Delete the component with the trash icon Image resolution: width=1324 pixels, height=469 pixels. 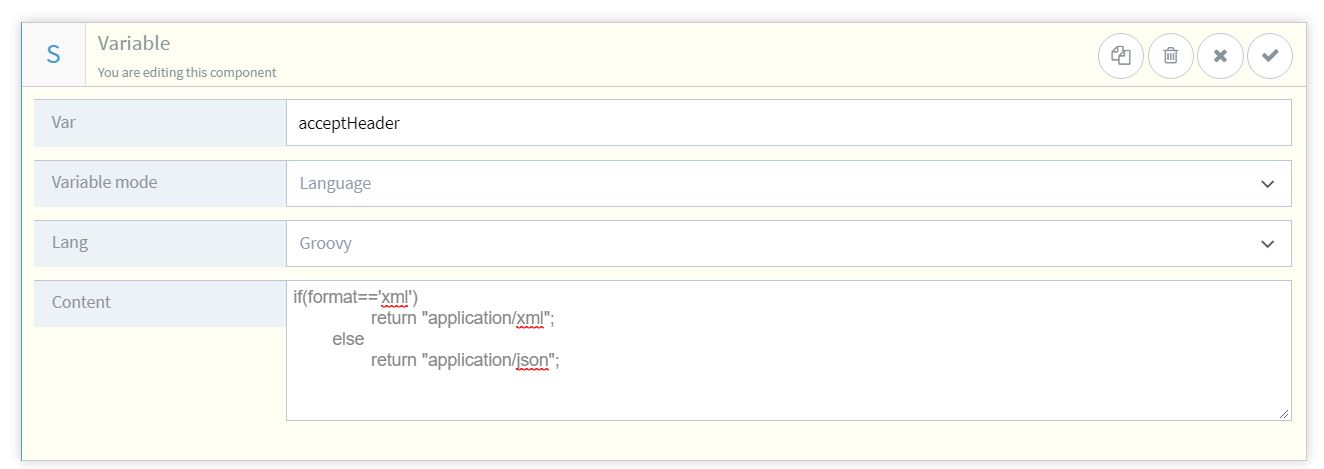(x=1171, y=56)
